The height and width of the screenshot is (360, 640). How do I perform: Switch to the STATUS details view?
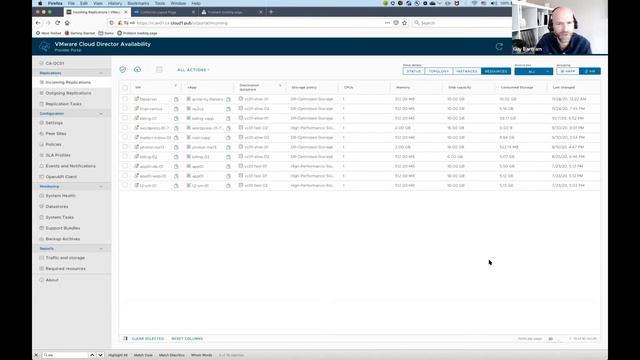coord(413,71)
